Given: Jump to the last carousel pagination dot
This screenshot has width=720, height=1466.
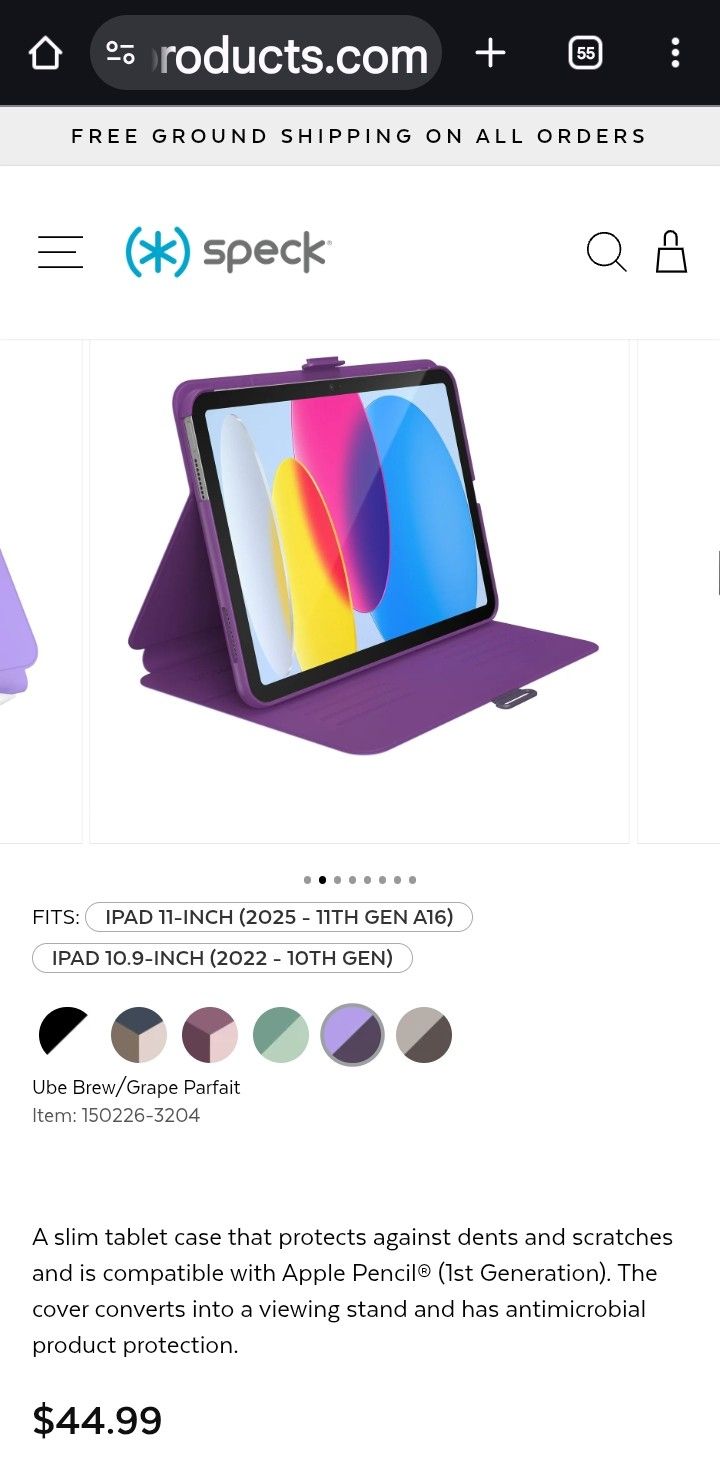Looking at the screenshot, I should (412, 880).
